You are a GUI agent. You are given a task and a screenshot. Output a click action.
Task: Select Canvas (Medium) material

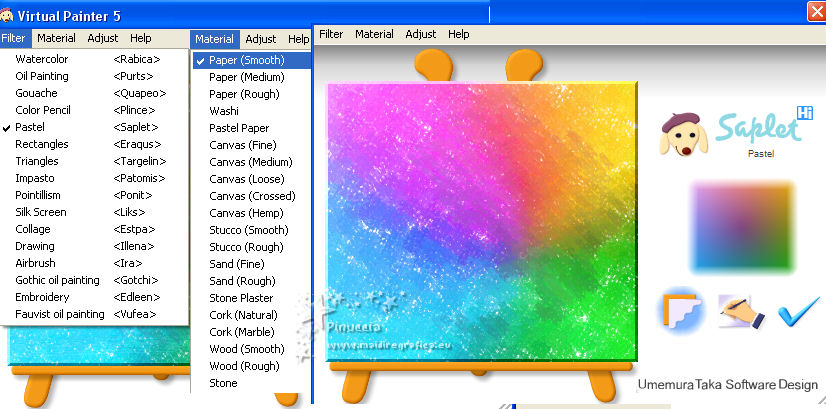251,162
